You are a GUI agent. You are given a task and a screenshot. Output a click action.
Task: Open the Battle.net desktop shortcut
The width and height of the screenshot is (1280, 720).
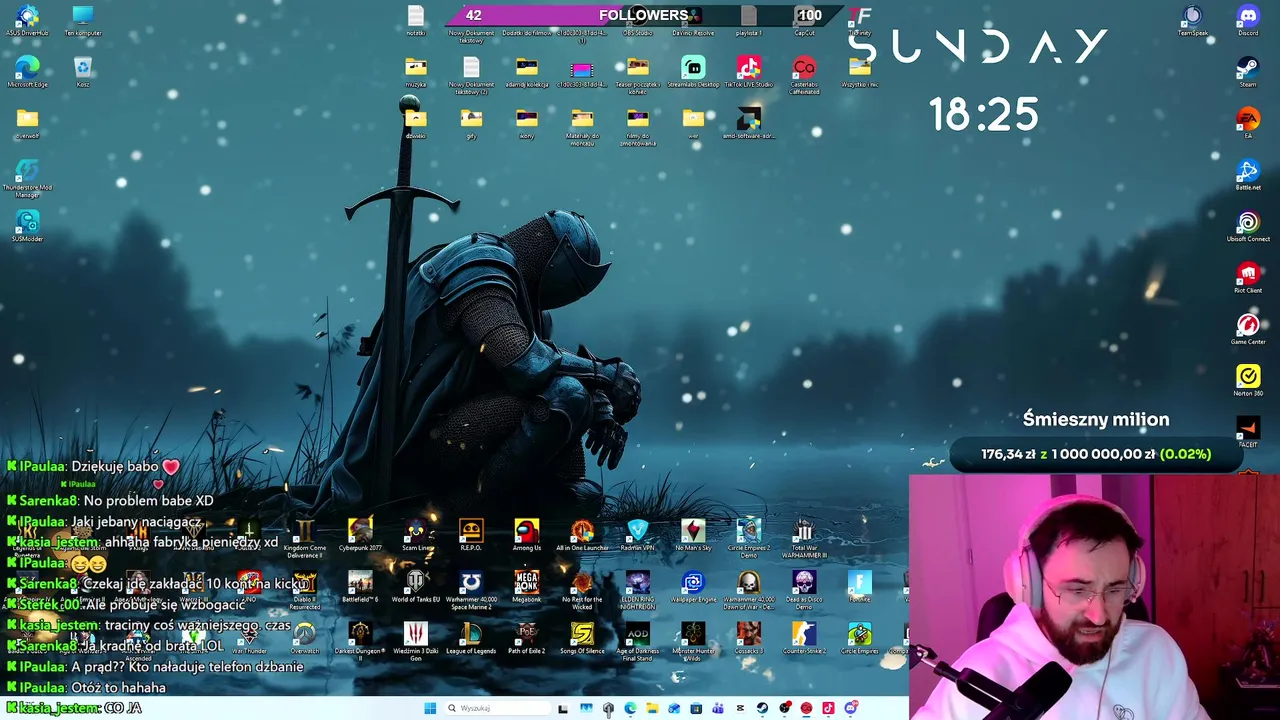[x=1248, y=175]
